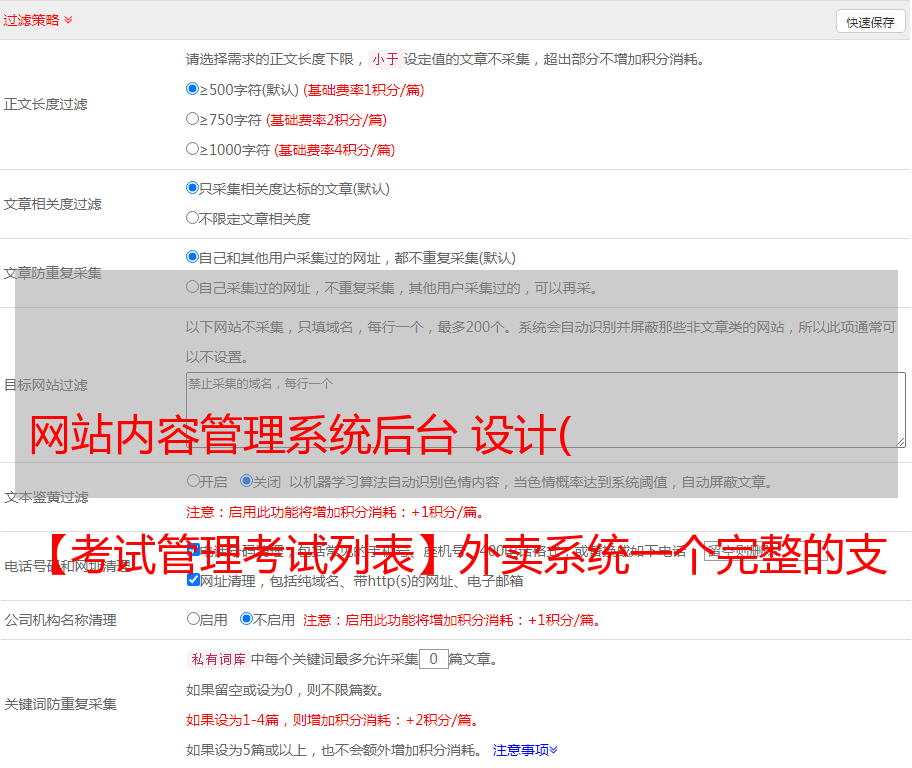This screenshot has height=768, width=912.
Task: Toggle the 网址清理 checkbox
Action: point(193,580)
